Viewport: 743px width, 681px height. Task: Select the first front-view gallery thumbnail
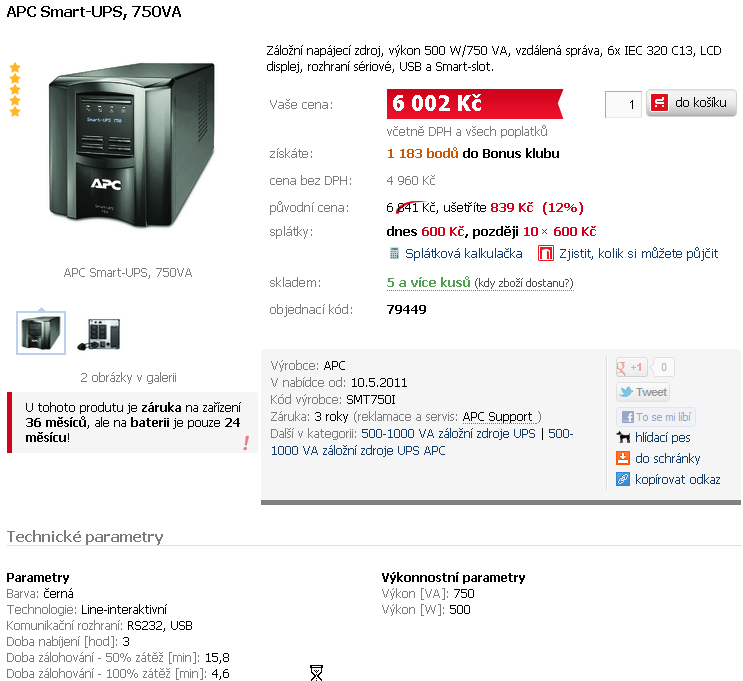(41, 333)
